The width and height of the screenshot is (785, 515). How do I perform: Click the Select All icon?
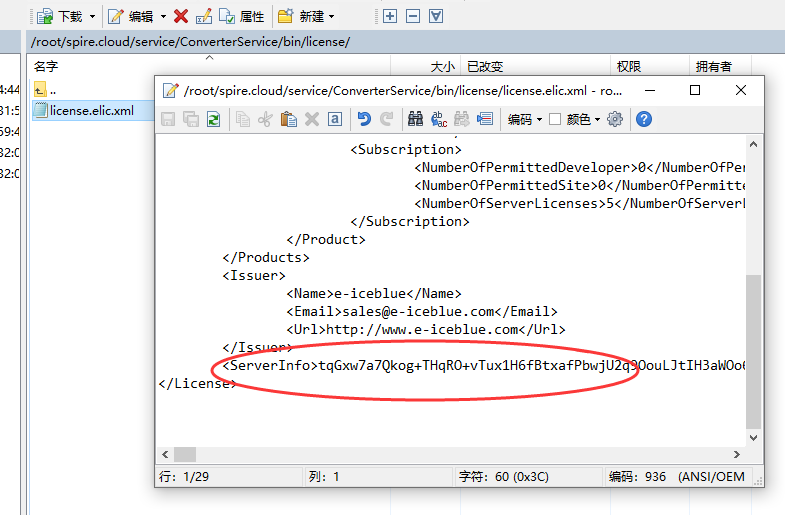(335, 119)
